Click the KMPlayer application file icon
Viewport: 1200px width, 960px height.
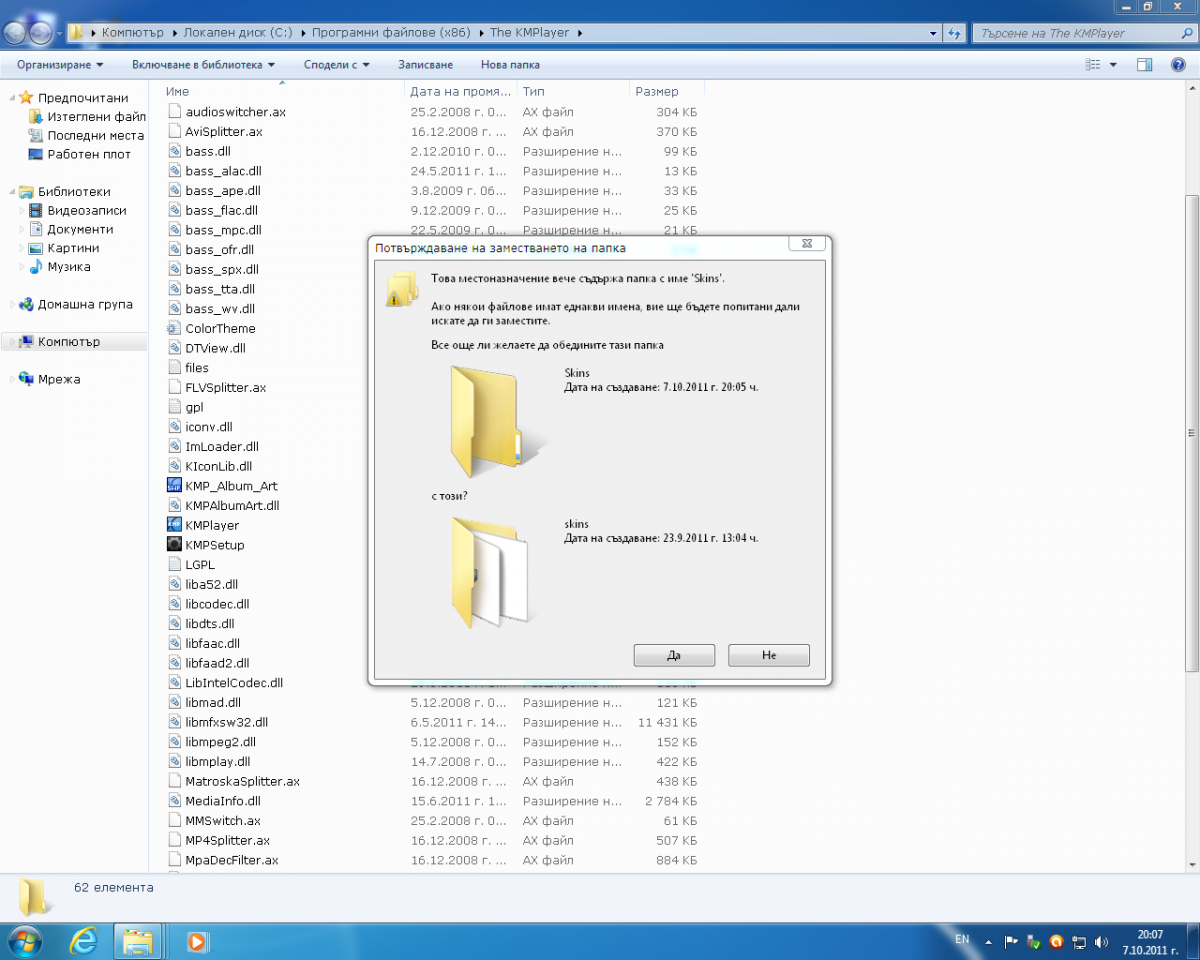[x=174, y=525]
